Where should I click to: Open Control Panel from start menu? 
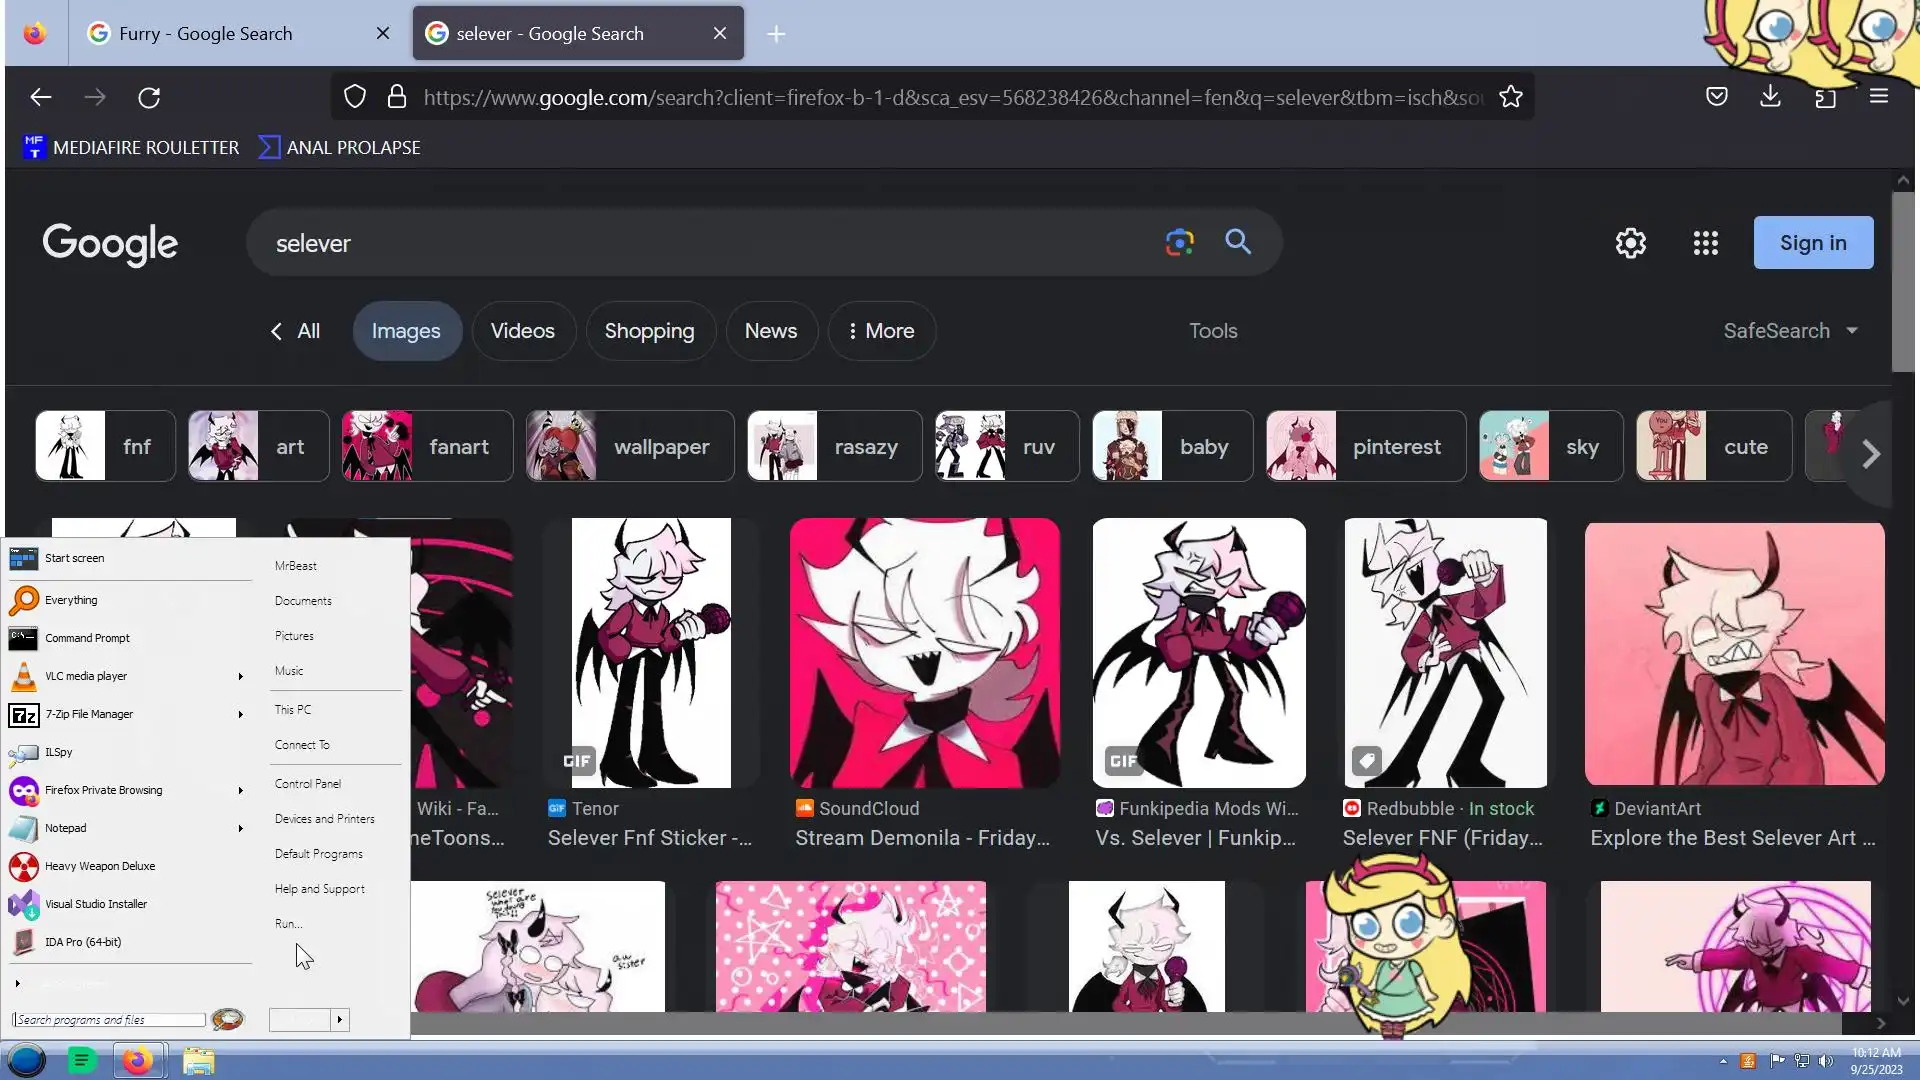pos(307,784)
